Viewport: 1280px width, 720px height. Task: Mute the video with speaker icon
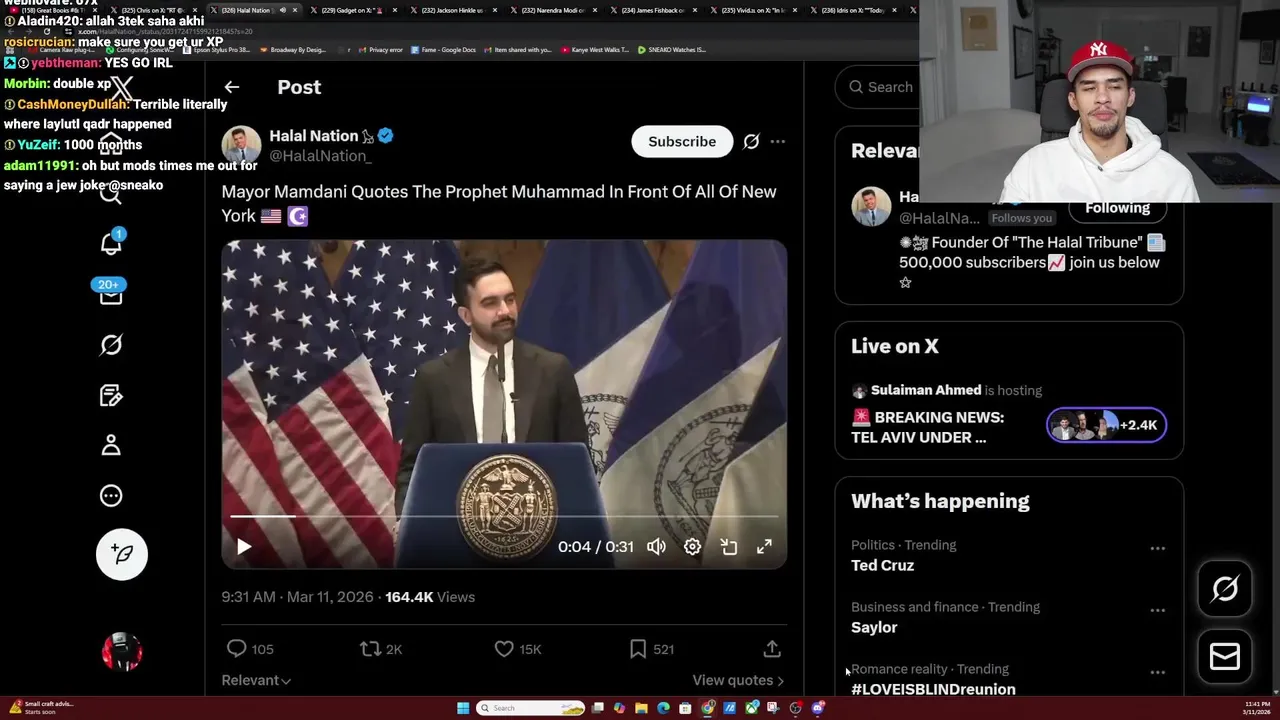[x=656, y=547]
